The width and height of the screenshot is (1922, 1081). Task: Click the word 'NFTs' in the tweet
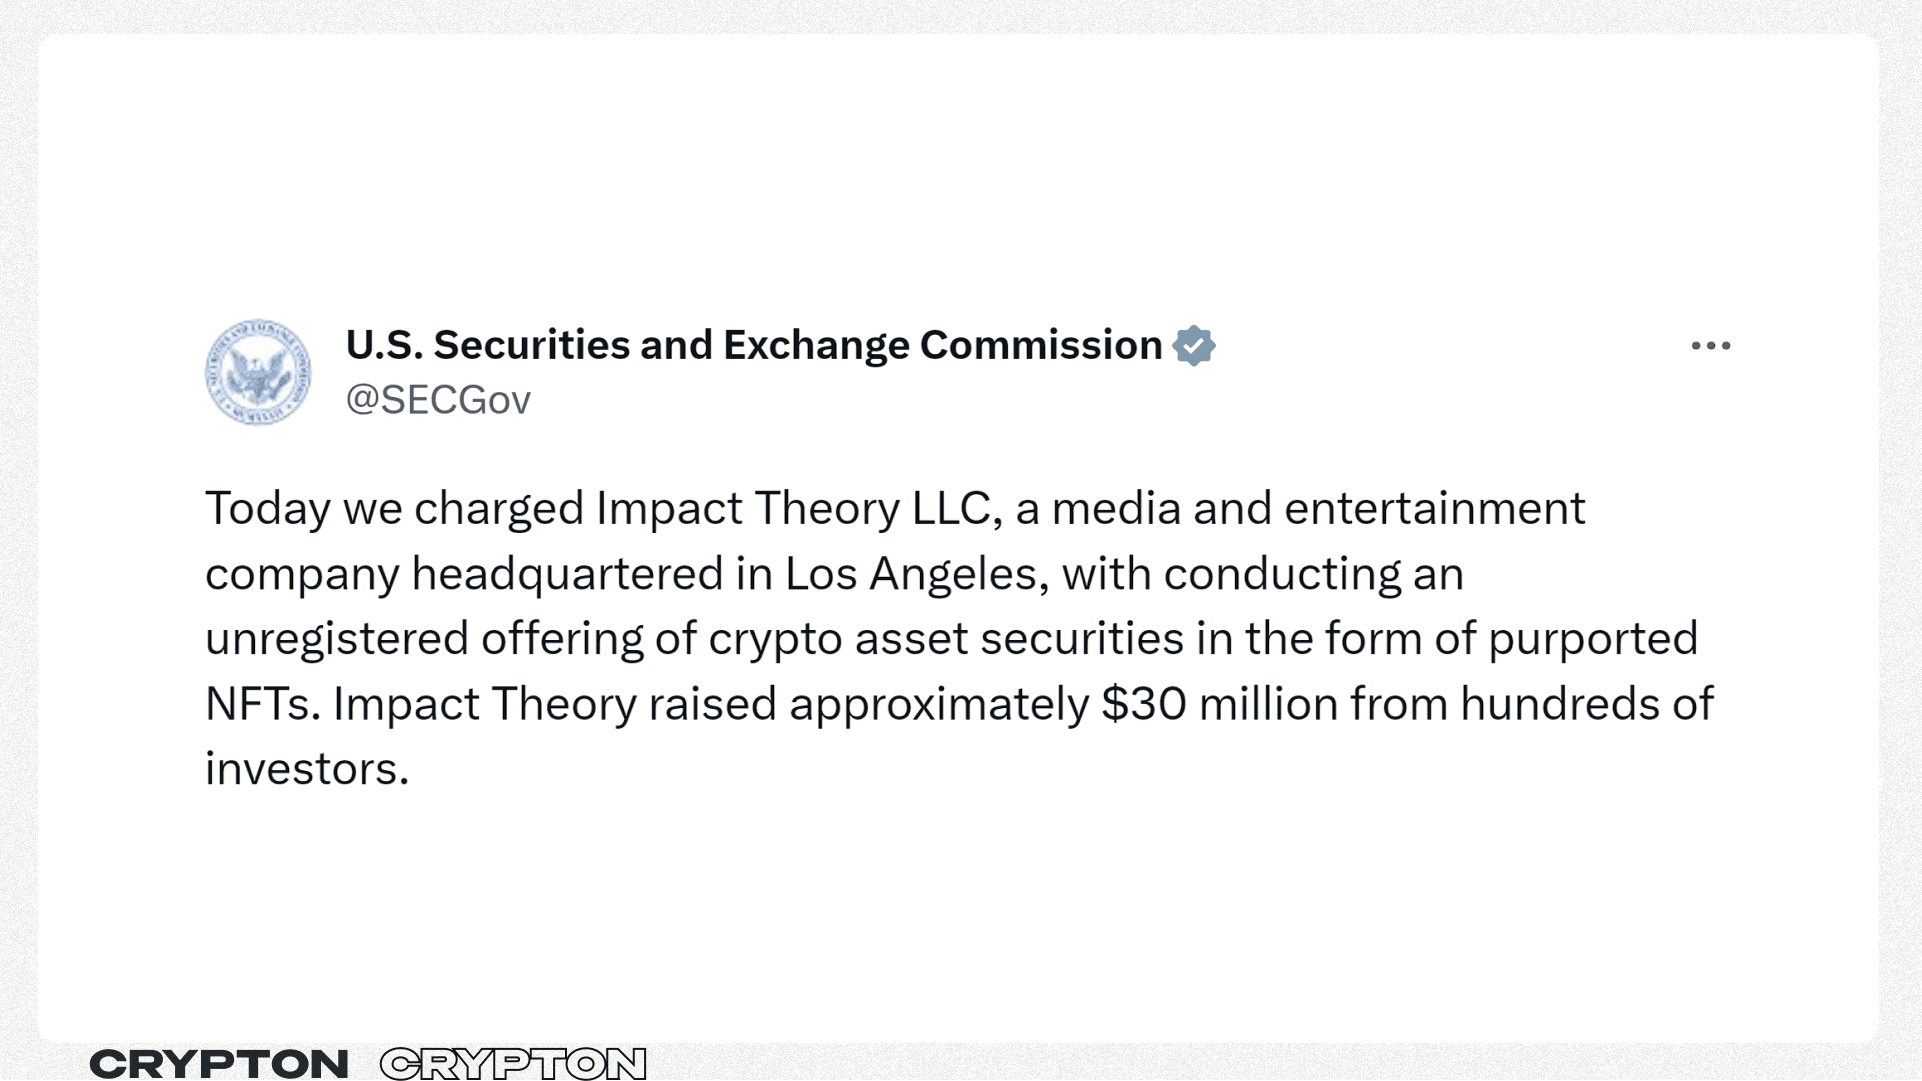point(262,704)
